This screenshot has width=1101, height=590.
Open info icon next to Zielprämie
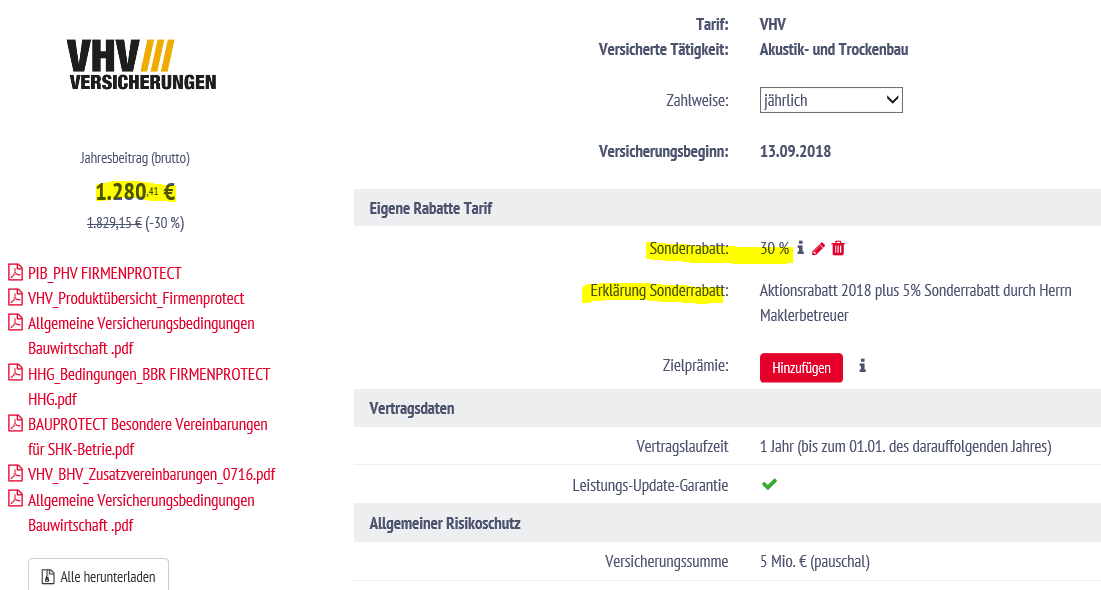pyautogui.click(x=862, y=366)
